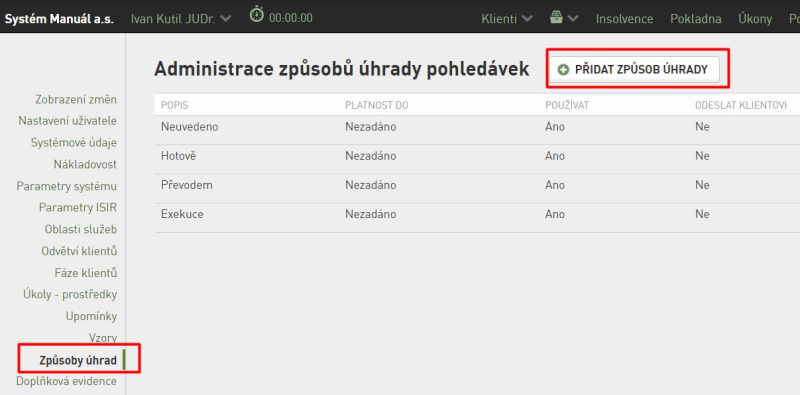Open Zobrazení změn in the sidebar

coord(76,100)
